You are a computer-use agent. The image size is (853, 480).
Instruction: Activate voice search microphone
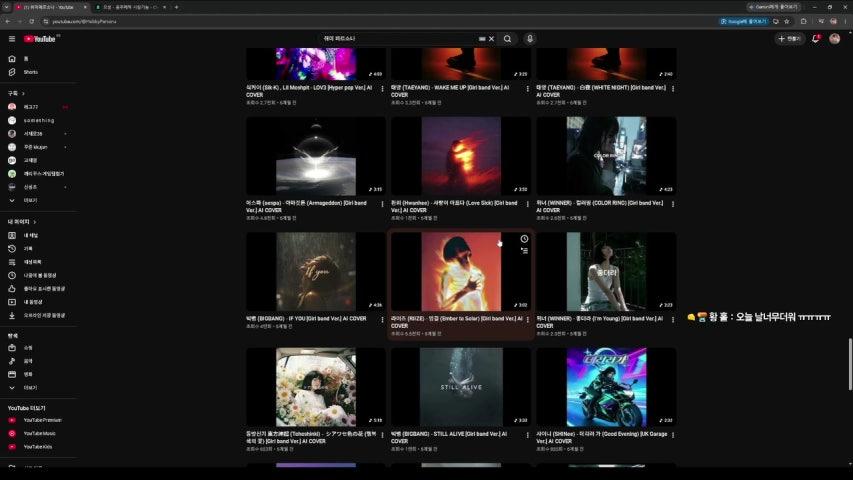tap(529, 39)
